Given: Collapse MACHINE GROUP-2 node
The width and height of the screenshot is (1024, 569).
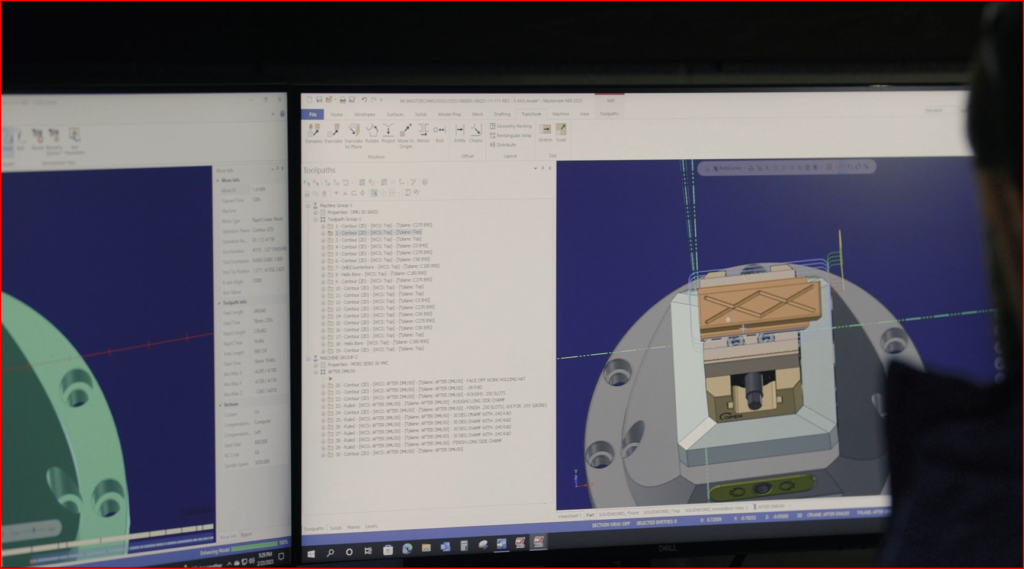Looking at the screenshot, I should (x=308, y=358).
